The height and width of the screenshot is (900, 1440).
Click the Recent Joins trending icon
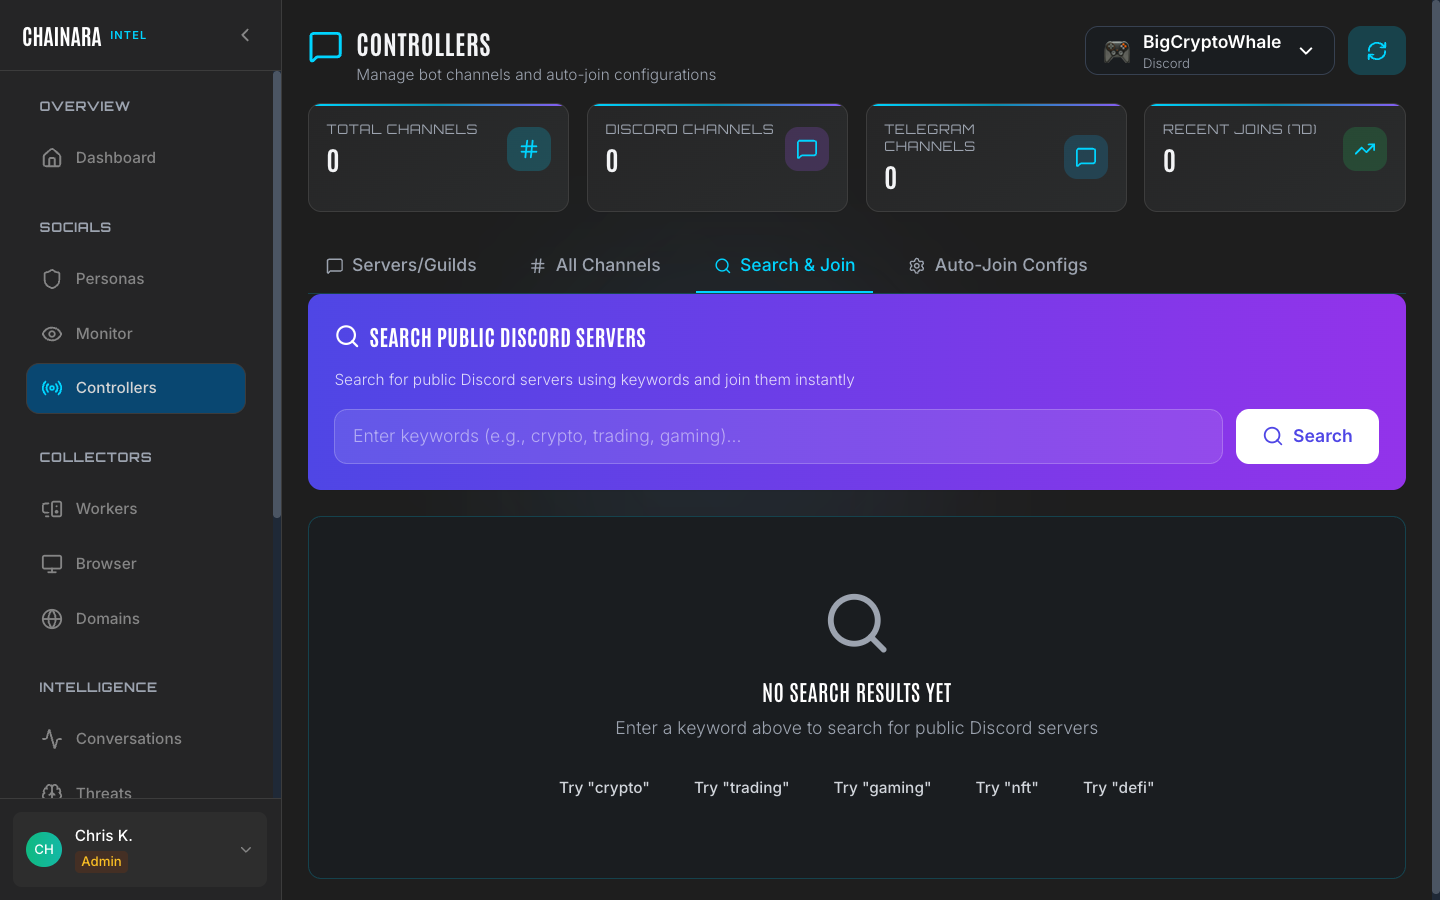1365,149
